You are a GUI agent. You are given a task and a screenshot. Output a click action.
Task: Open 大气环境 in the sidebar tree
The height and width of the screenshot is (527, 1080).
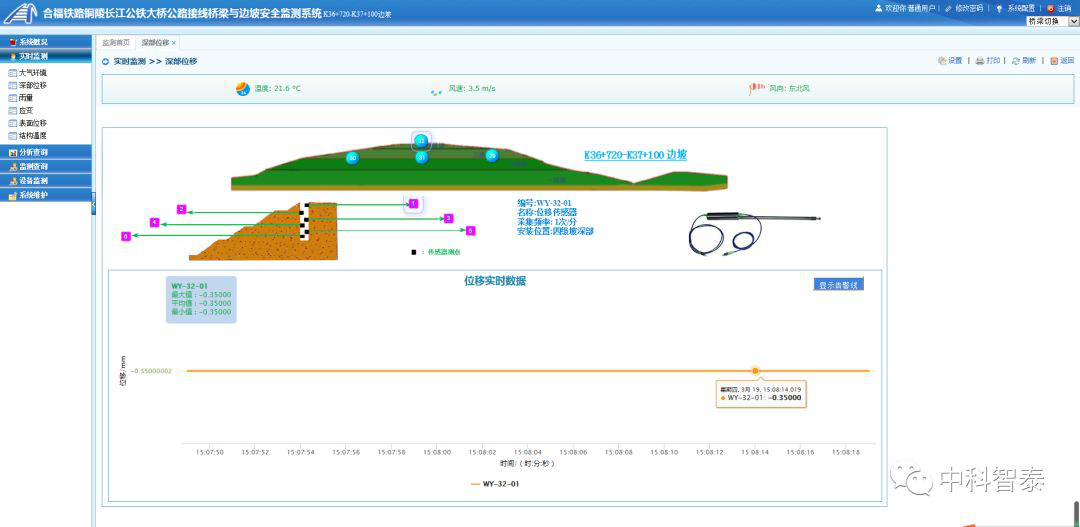[x=32, y=73]
